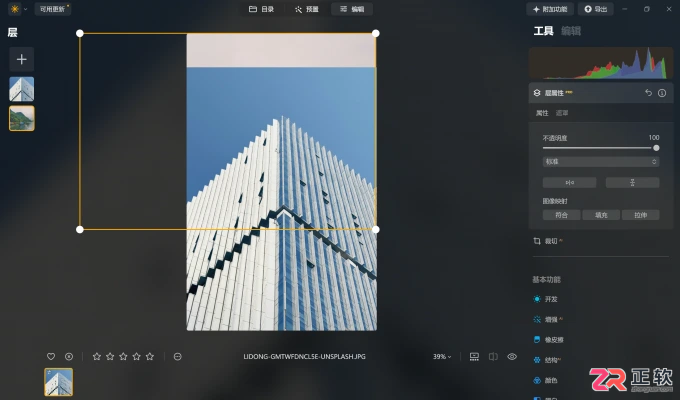Click the top-left transform handle

[x=80, y=33]
